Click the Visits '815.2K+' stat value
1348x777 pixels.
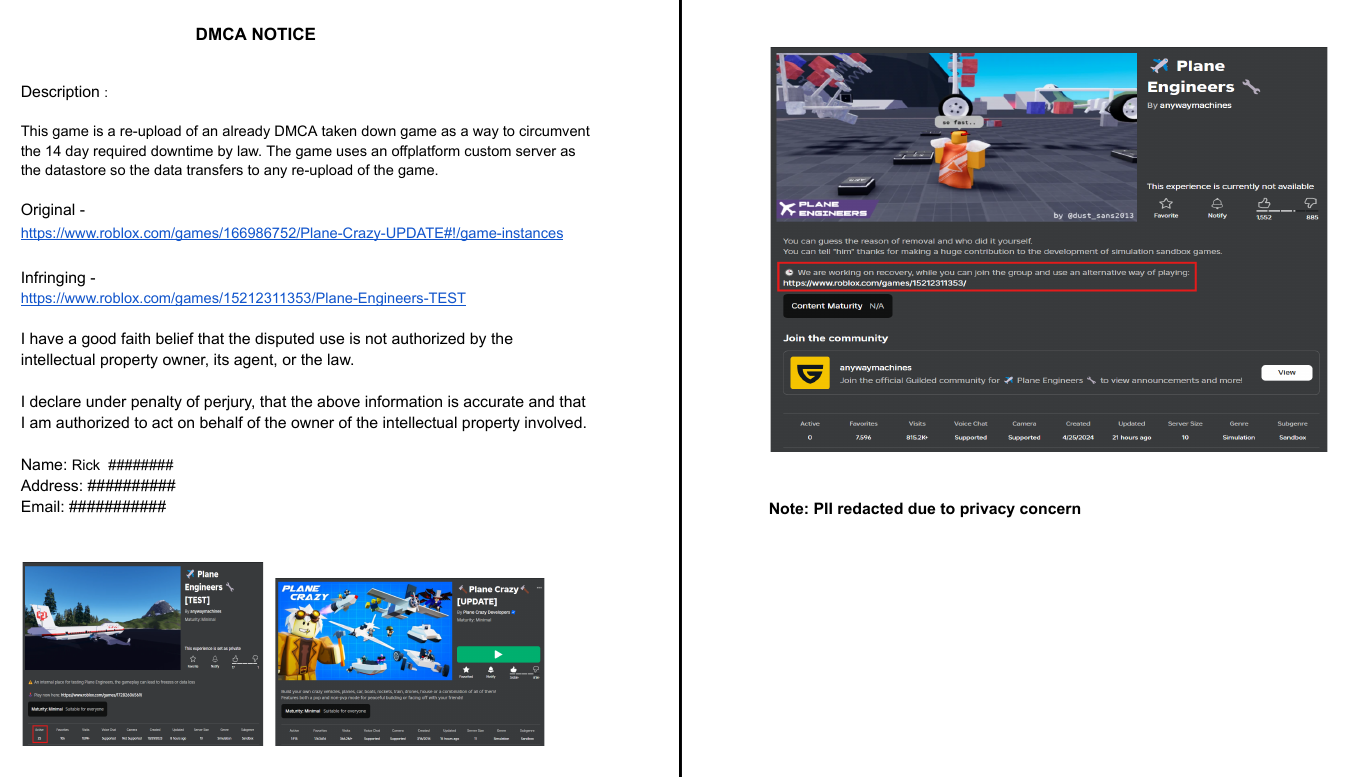[x=917, y=438]
